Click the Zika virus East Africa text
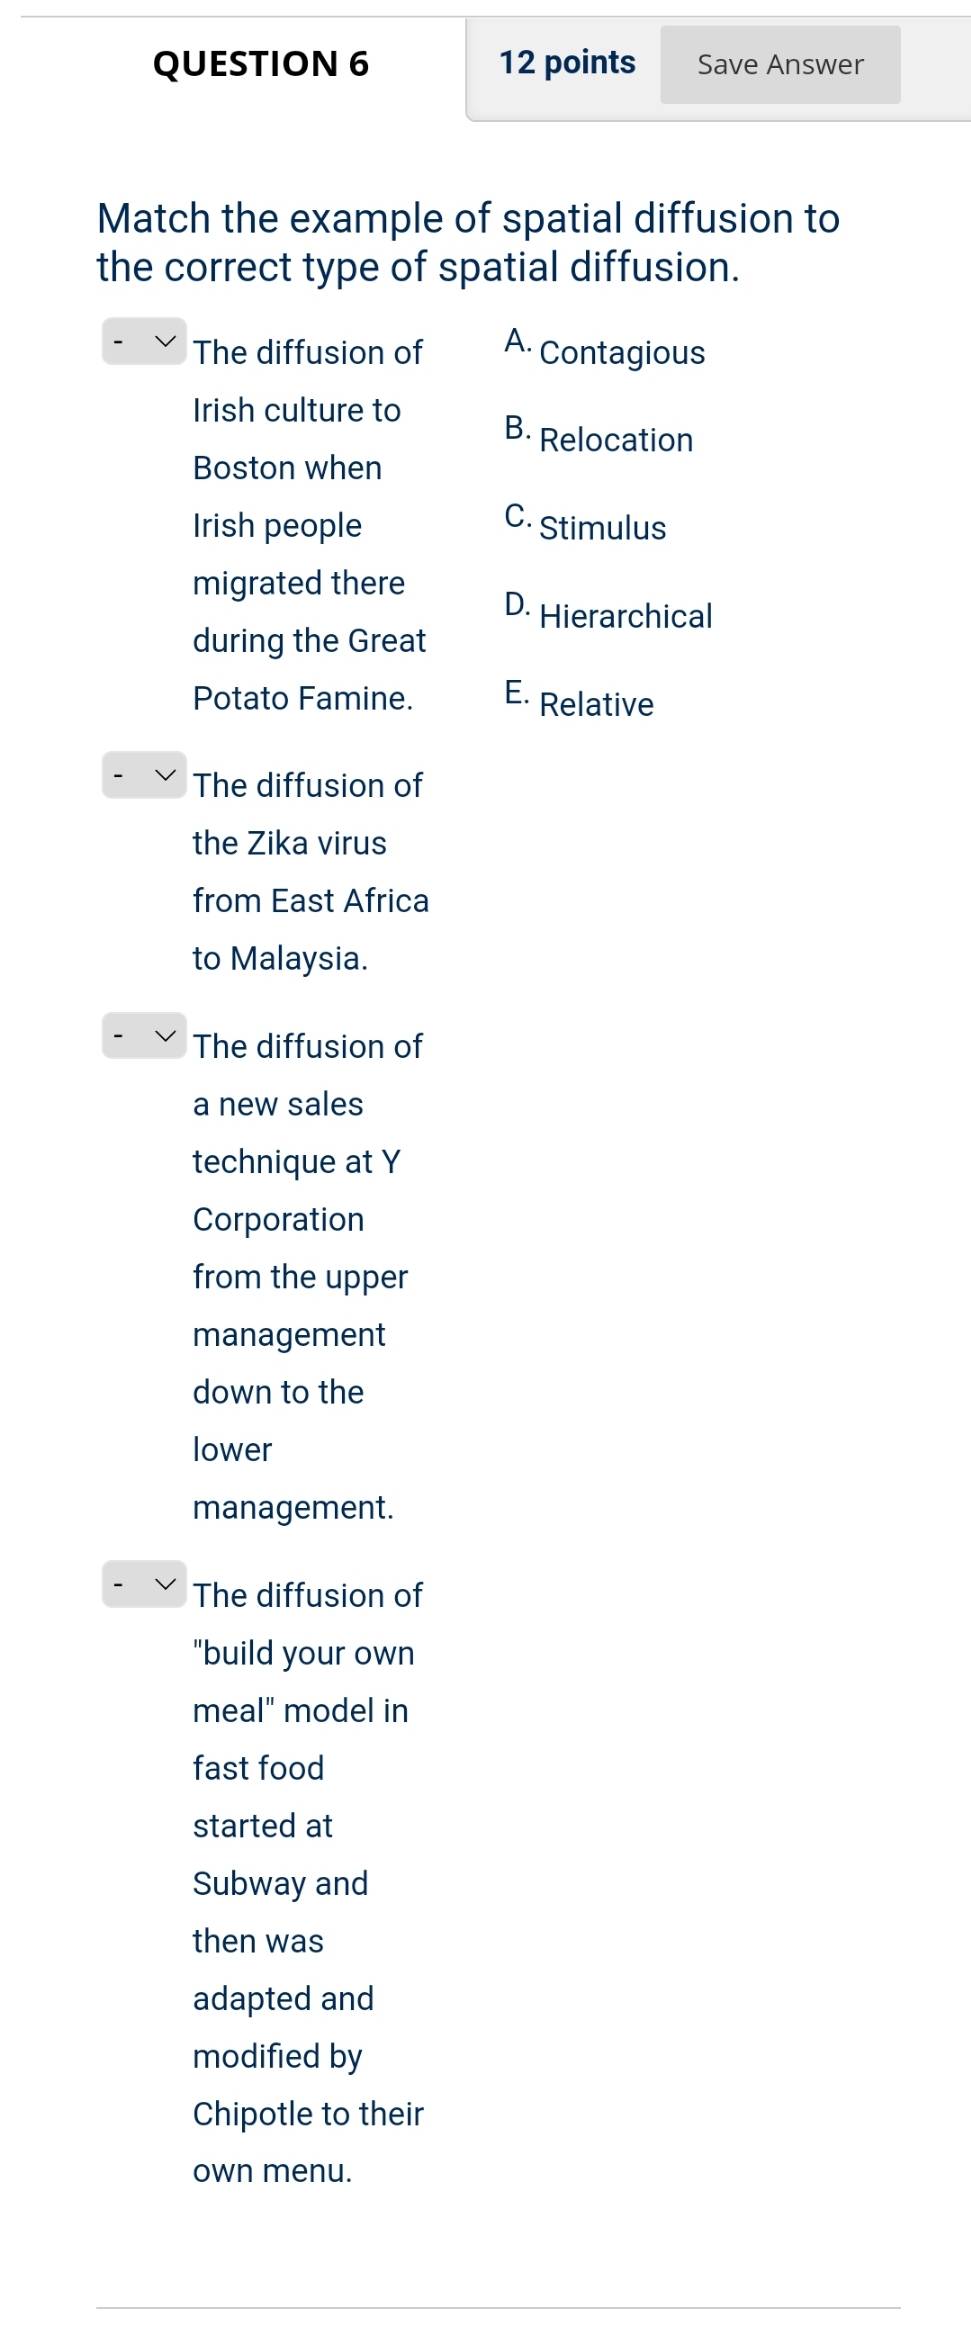The image size is (971, 2346). pos(311,872)
